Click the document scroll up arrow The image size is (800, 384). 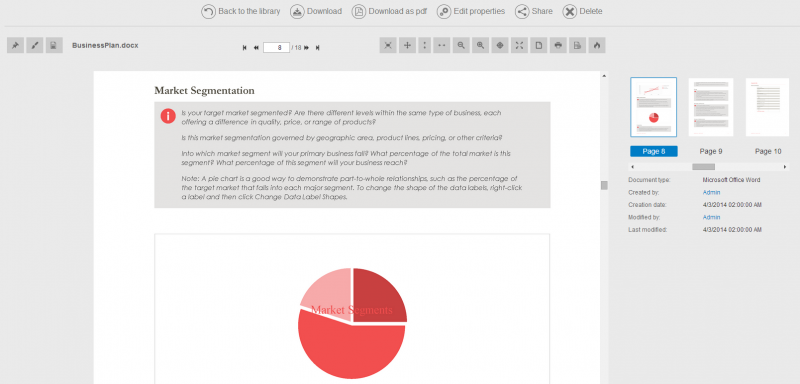[x=604, y=76]
